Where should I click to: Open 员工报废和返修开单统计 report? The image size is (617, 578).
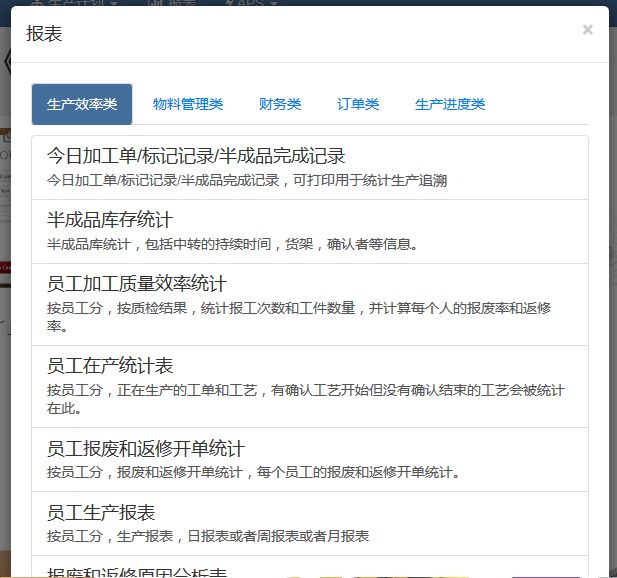click(146, 448)
